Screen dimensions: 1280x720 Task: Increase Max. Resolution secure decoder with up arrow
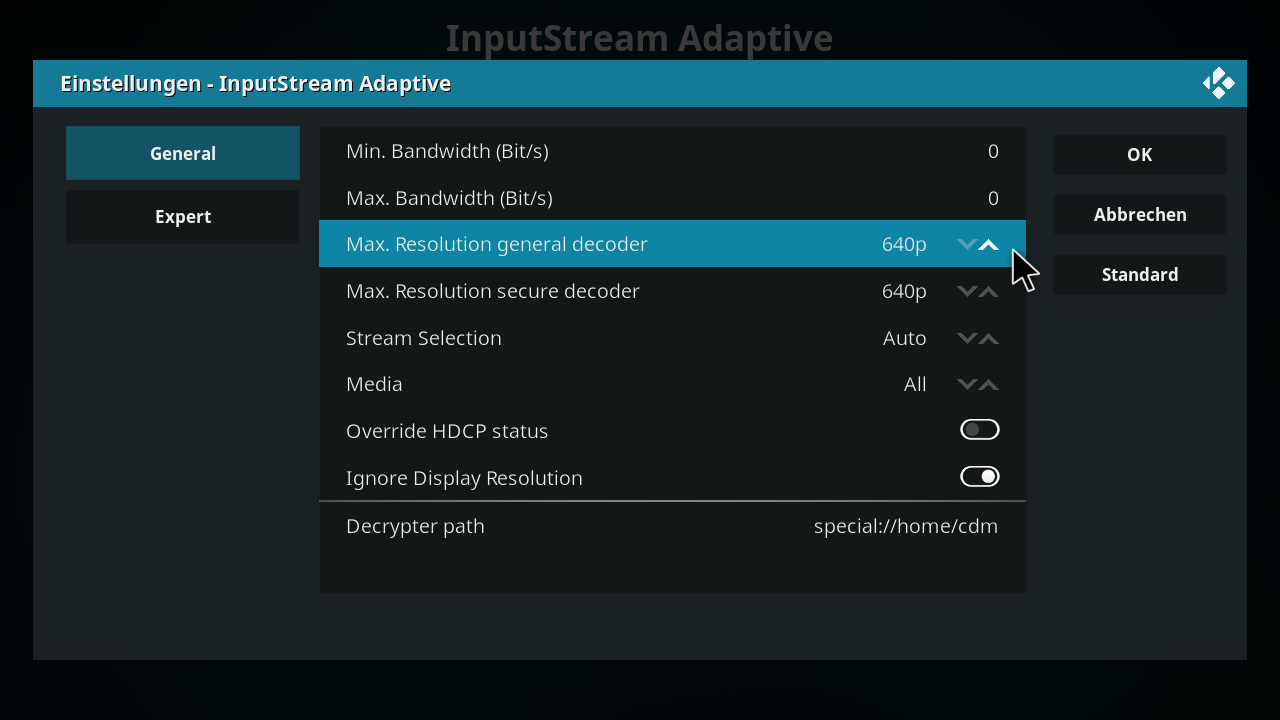point(989,292)
